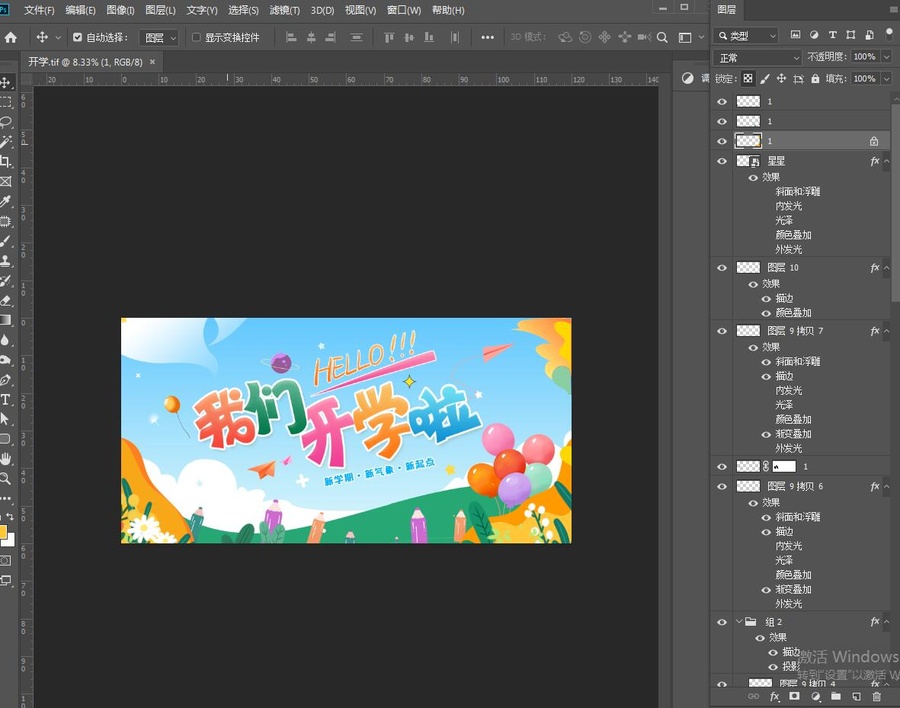Add a layer style via bottom fx icon
This screenshot has width=900, height=708.
tap(774, 697)
